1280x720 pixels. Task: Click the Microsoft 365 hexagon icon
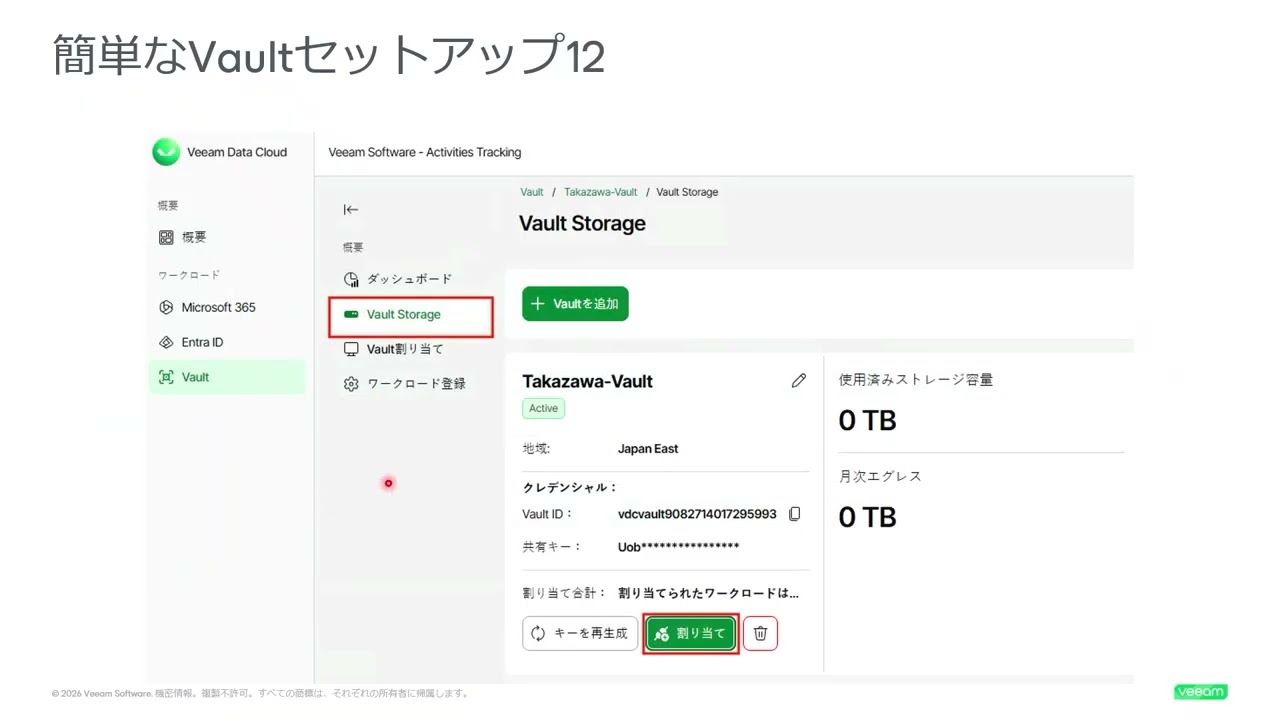pos(166,307)
